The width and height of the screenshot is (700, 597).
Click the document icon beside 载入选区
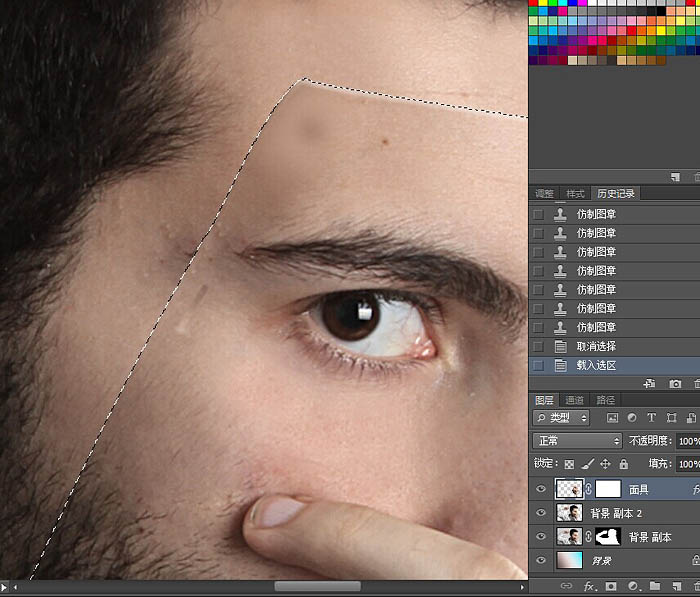tap(560, 365)
